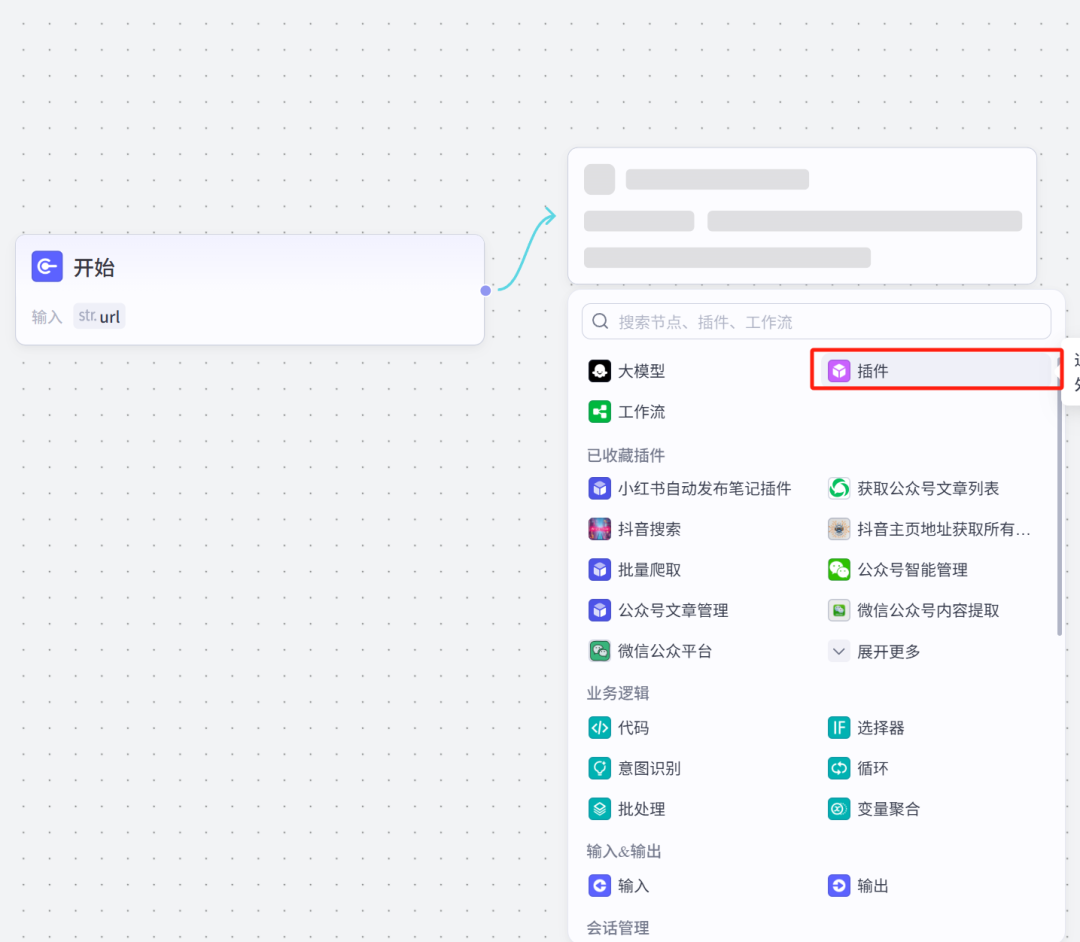This screenshot has width=1080, height=942.
Task: Click the 选择器 IF icon
Action: coord(838,728)
